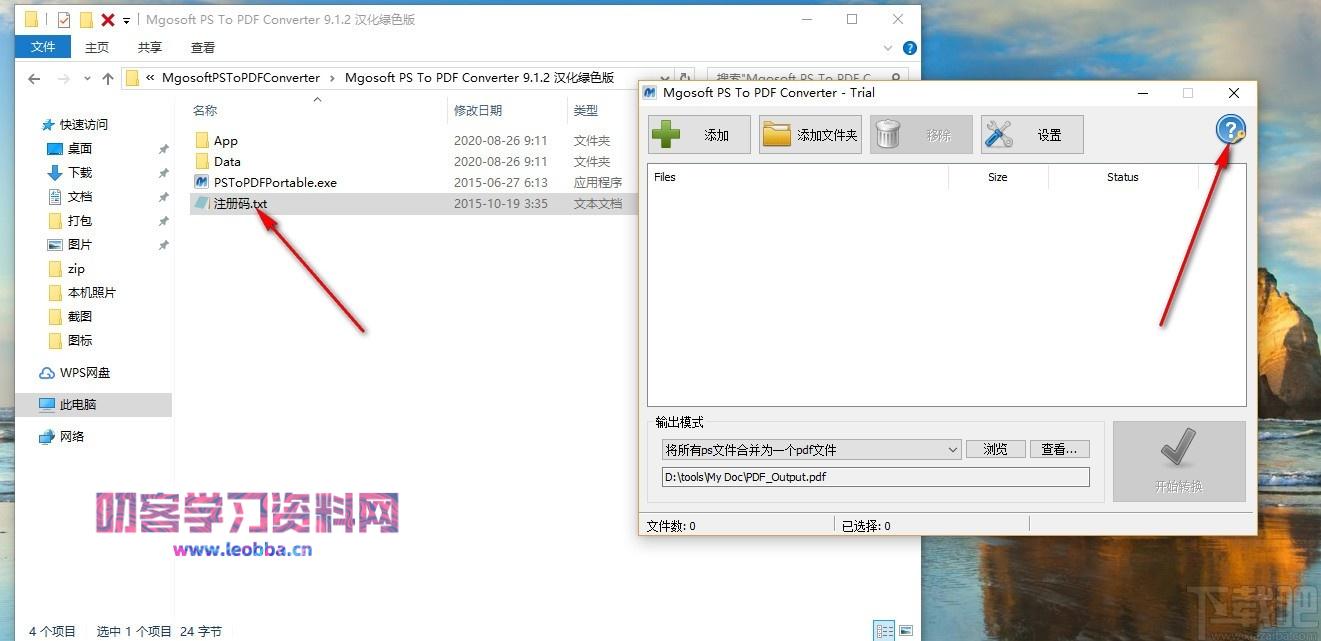The height and width of the screenshot is (641, 1321).
Task: Click the blue help question mark icon
Action: click(1230, 129)
